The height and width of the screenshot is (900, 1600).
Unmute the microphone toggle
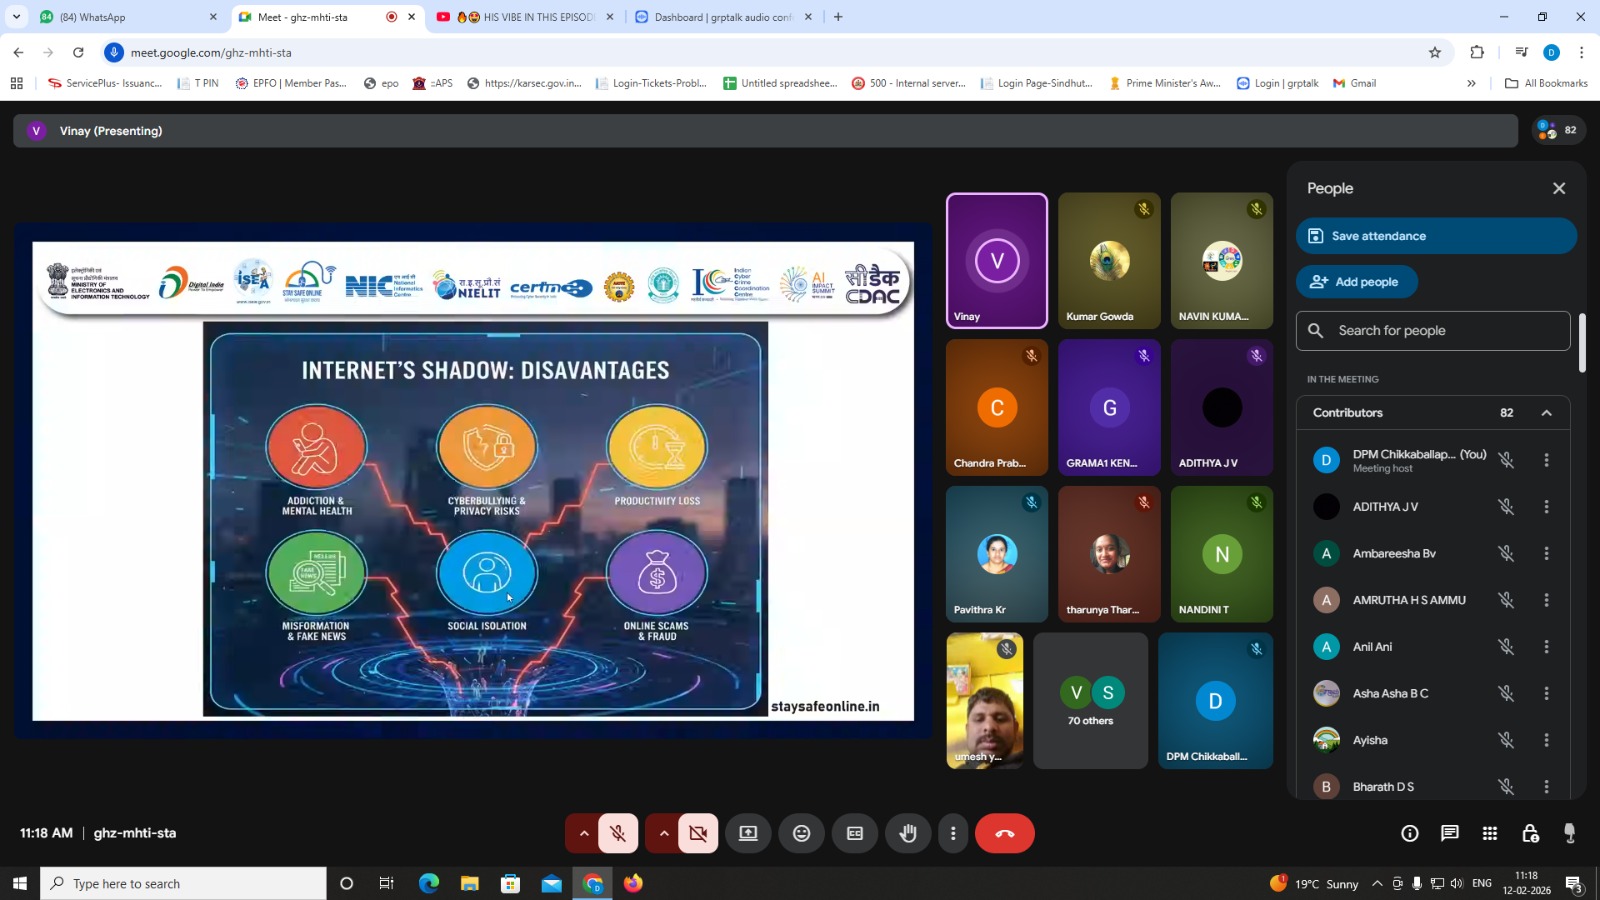[618, 833]
